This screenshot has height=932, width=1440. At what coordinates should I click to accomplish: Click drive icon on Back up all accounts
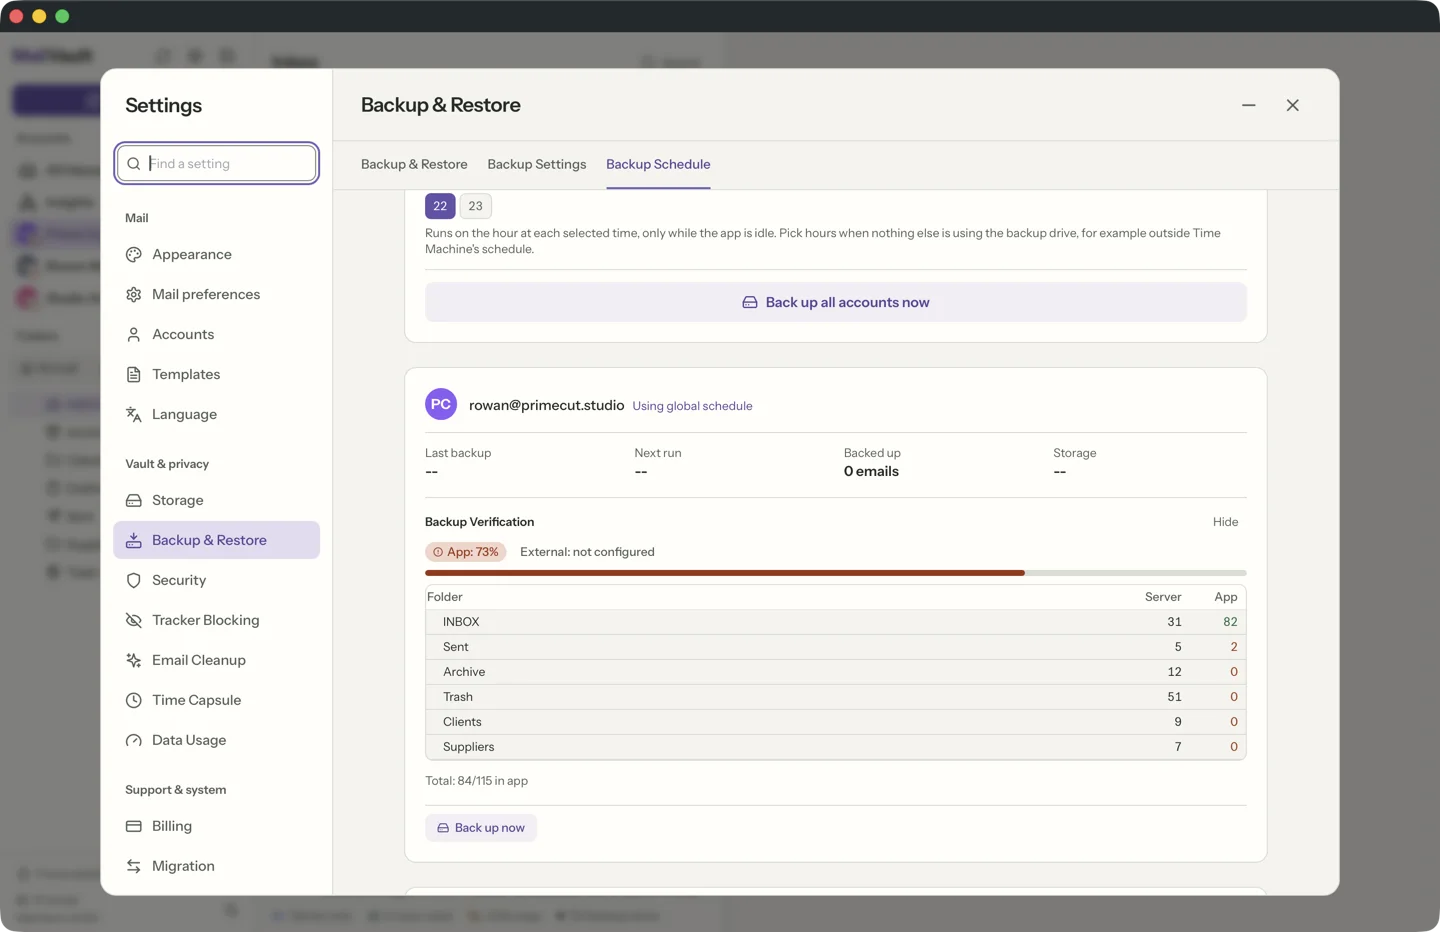pos(750,303)
